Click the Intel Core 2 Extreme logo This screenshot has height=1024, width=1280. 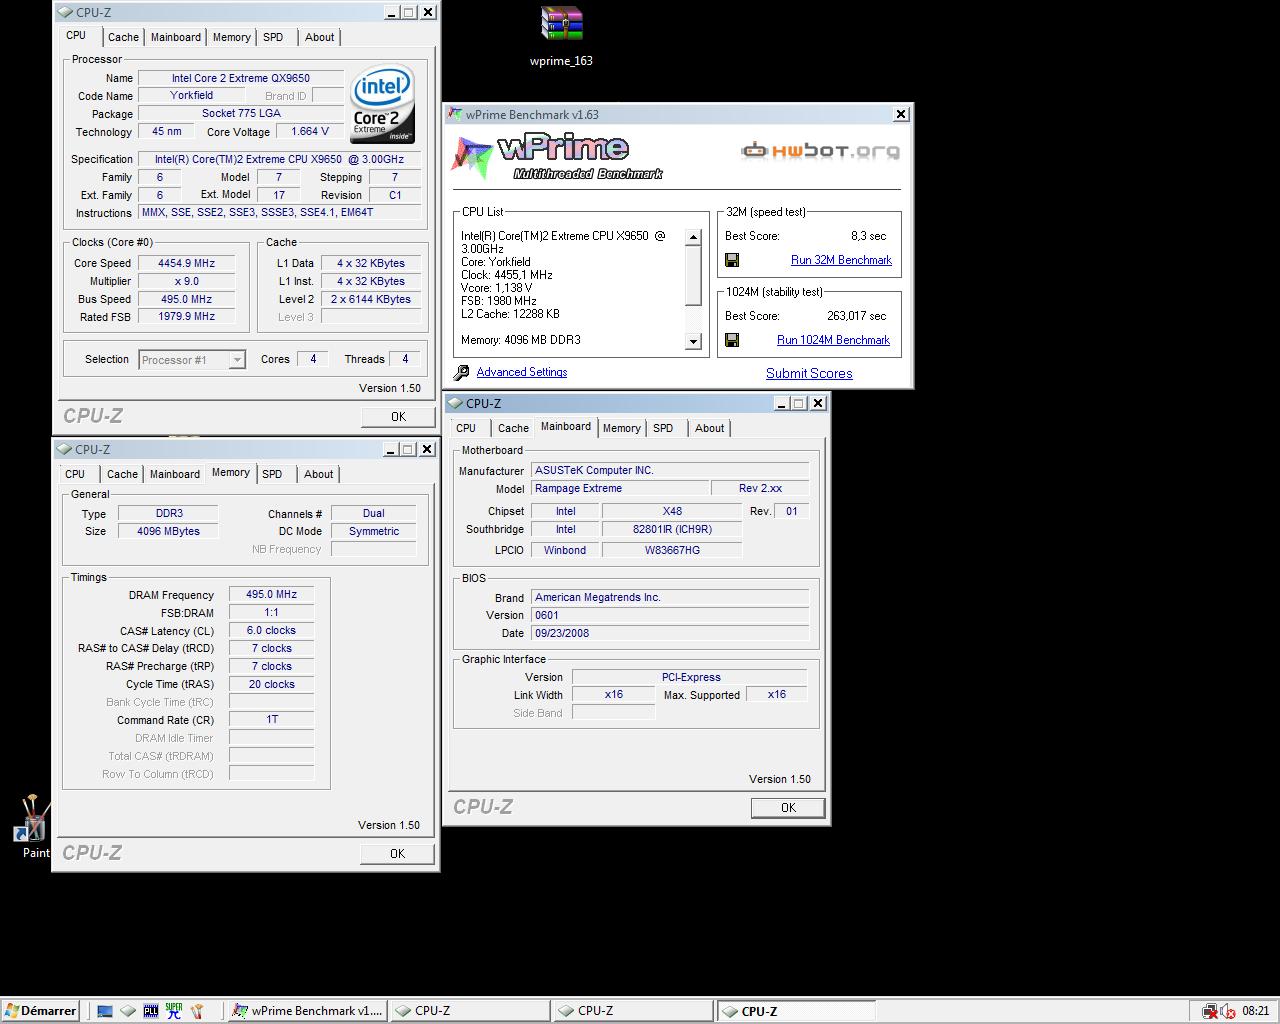click(x=382, y=105)
